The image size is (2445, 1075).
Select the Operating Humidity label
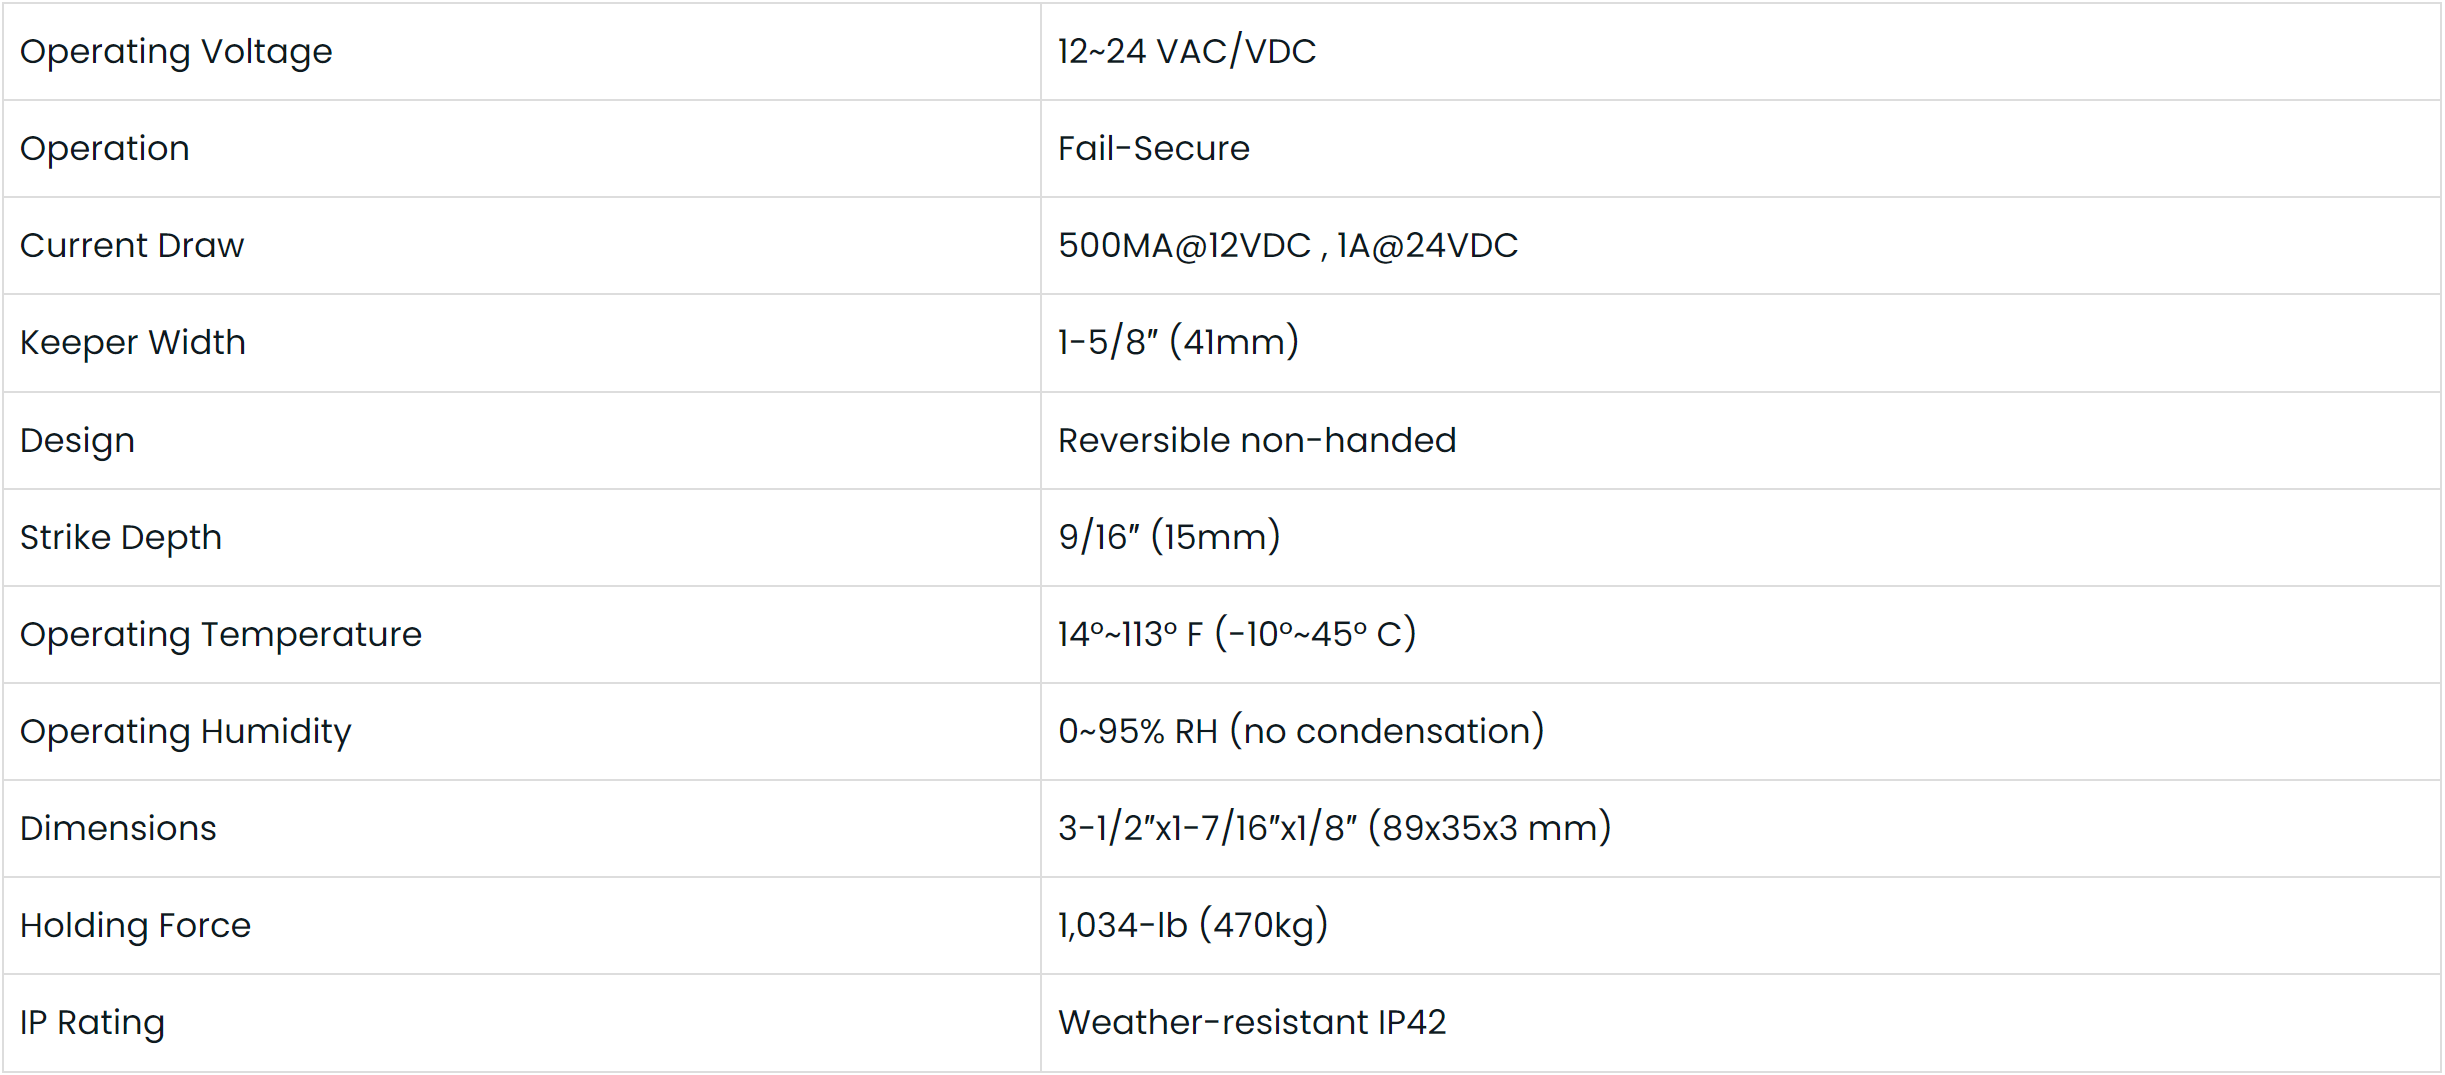click(186, 731)
